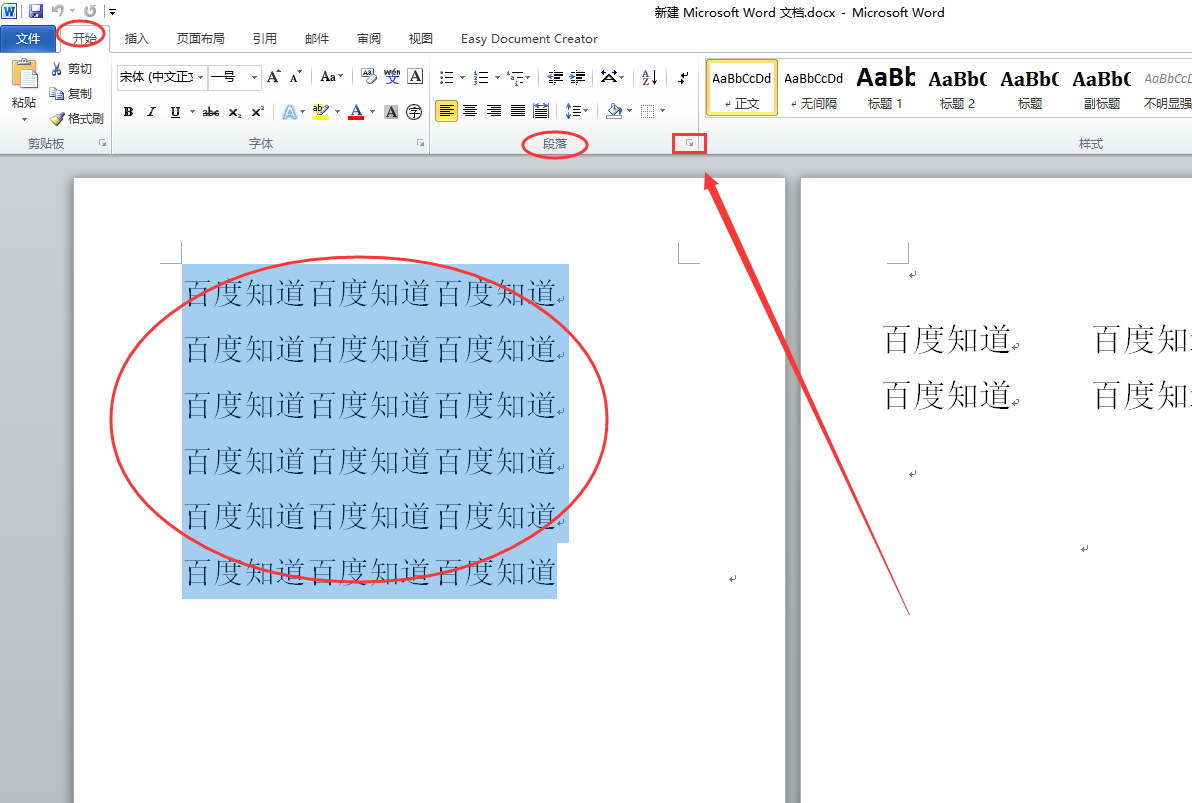Switch to the Page Layout (页面布局) tab

[201, 39]
